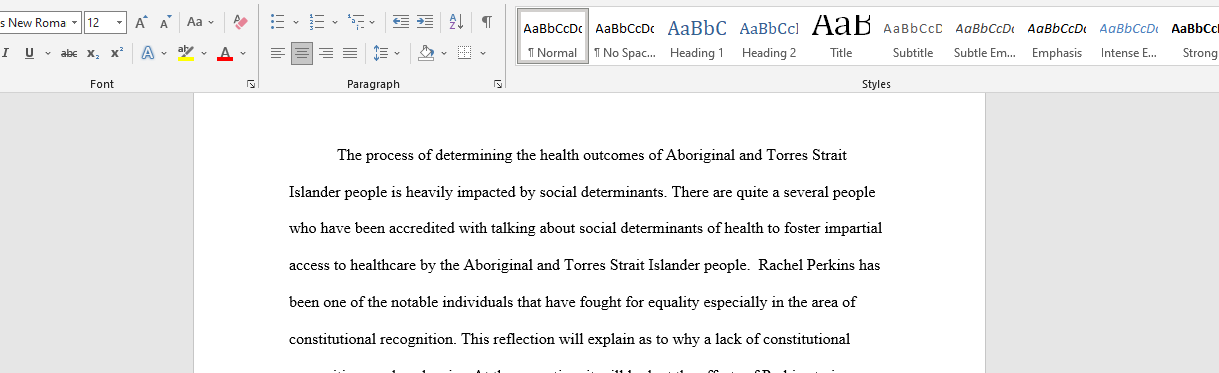This screenshot has height=373, width=1219.
Task: Increase font size with Grow Font
Action: tap(141, 22)
